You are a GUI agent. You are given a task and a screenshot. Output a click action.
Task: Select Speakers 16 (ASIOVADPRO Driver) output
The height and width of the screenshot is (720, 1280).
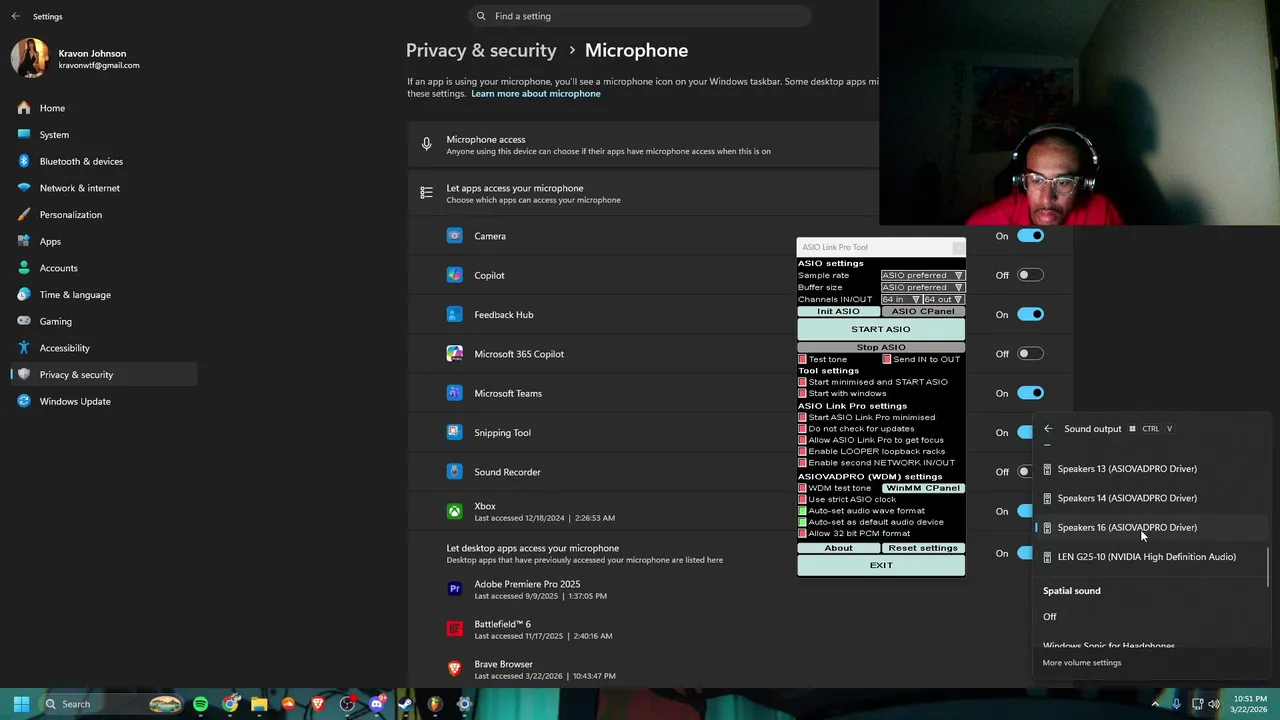(1151, 527)
